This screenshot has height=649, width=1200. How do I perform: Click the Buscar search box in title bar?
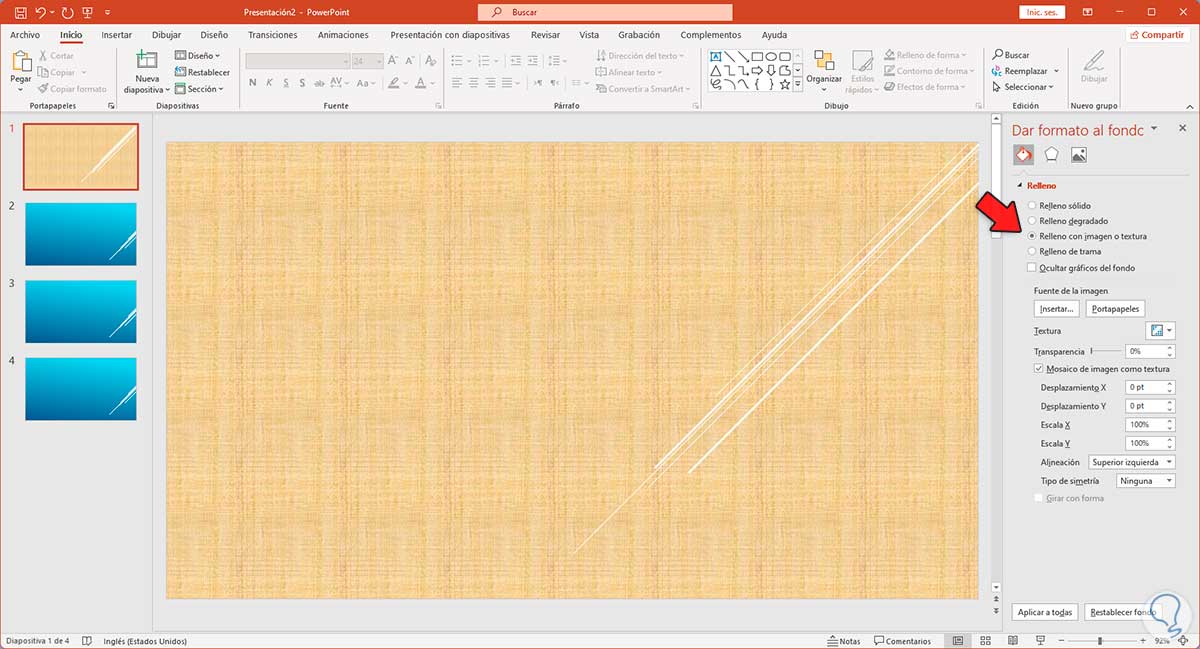[605, 12]
